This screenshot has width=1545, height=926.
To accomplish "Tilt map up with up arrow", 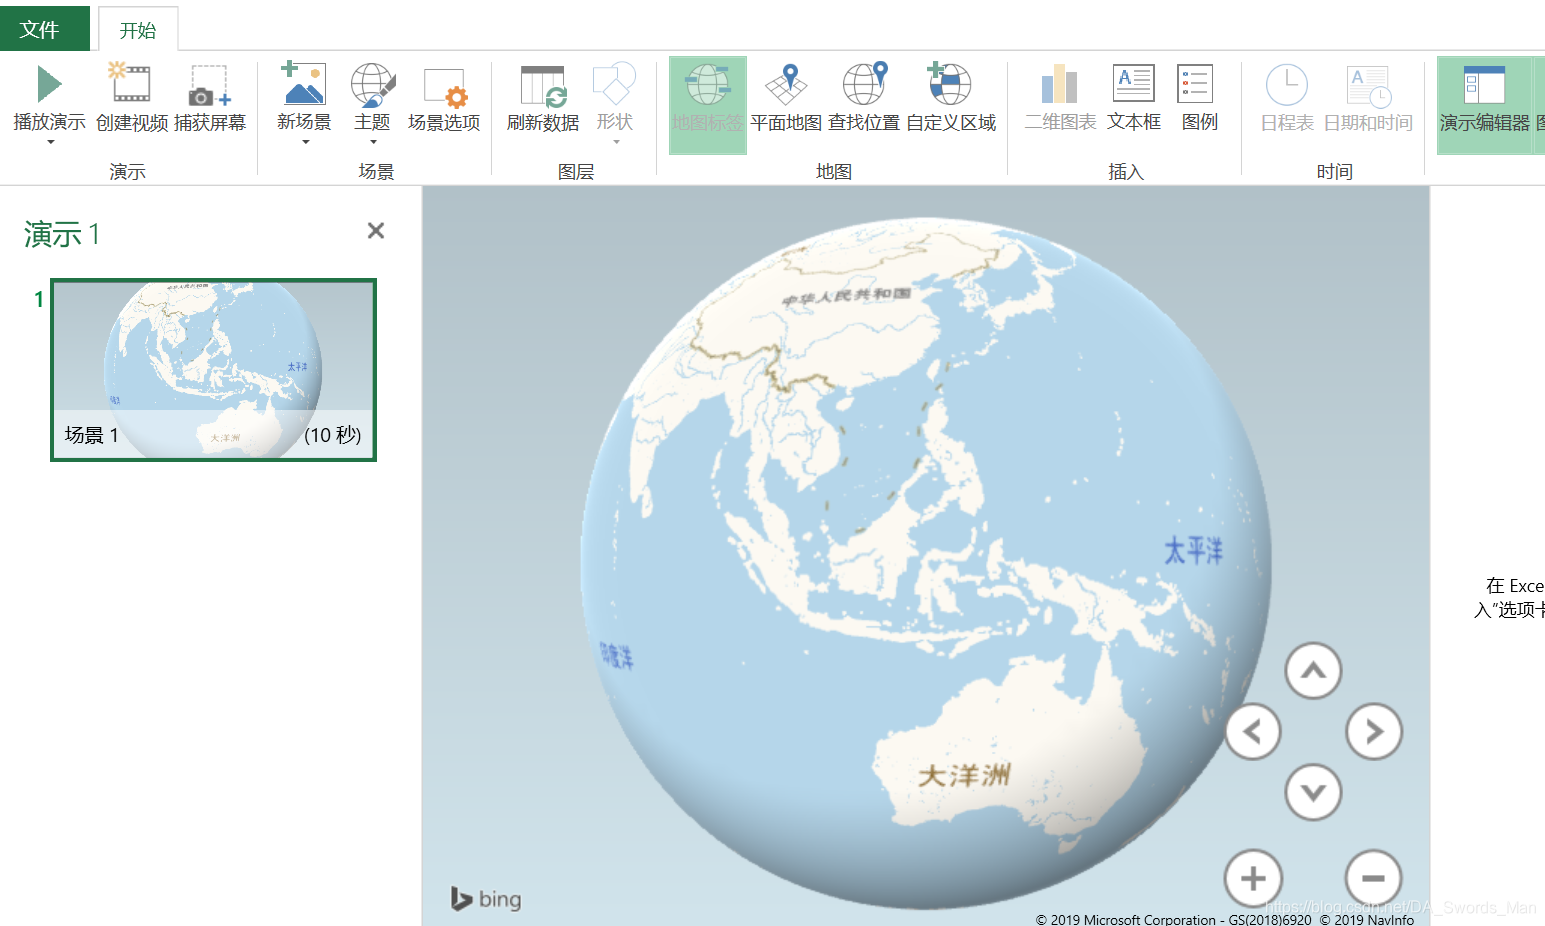I will click(x=1313, y=671).
